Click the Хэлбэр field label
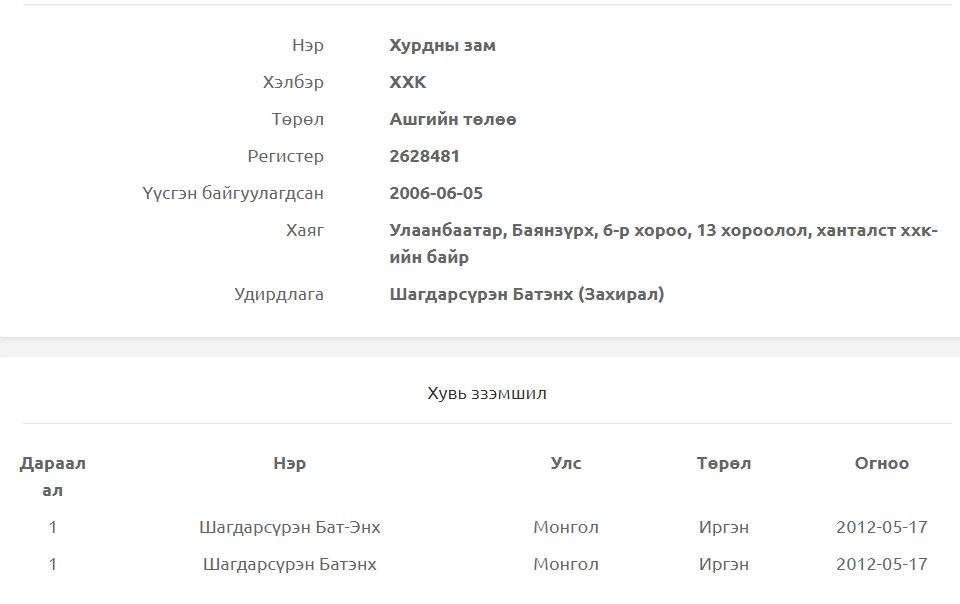Viewport: 960px width, 604px height. point(293,82)
